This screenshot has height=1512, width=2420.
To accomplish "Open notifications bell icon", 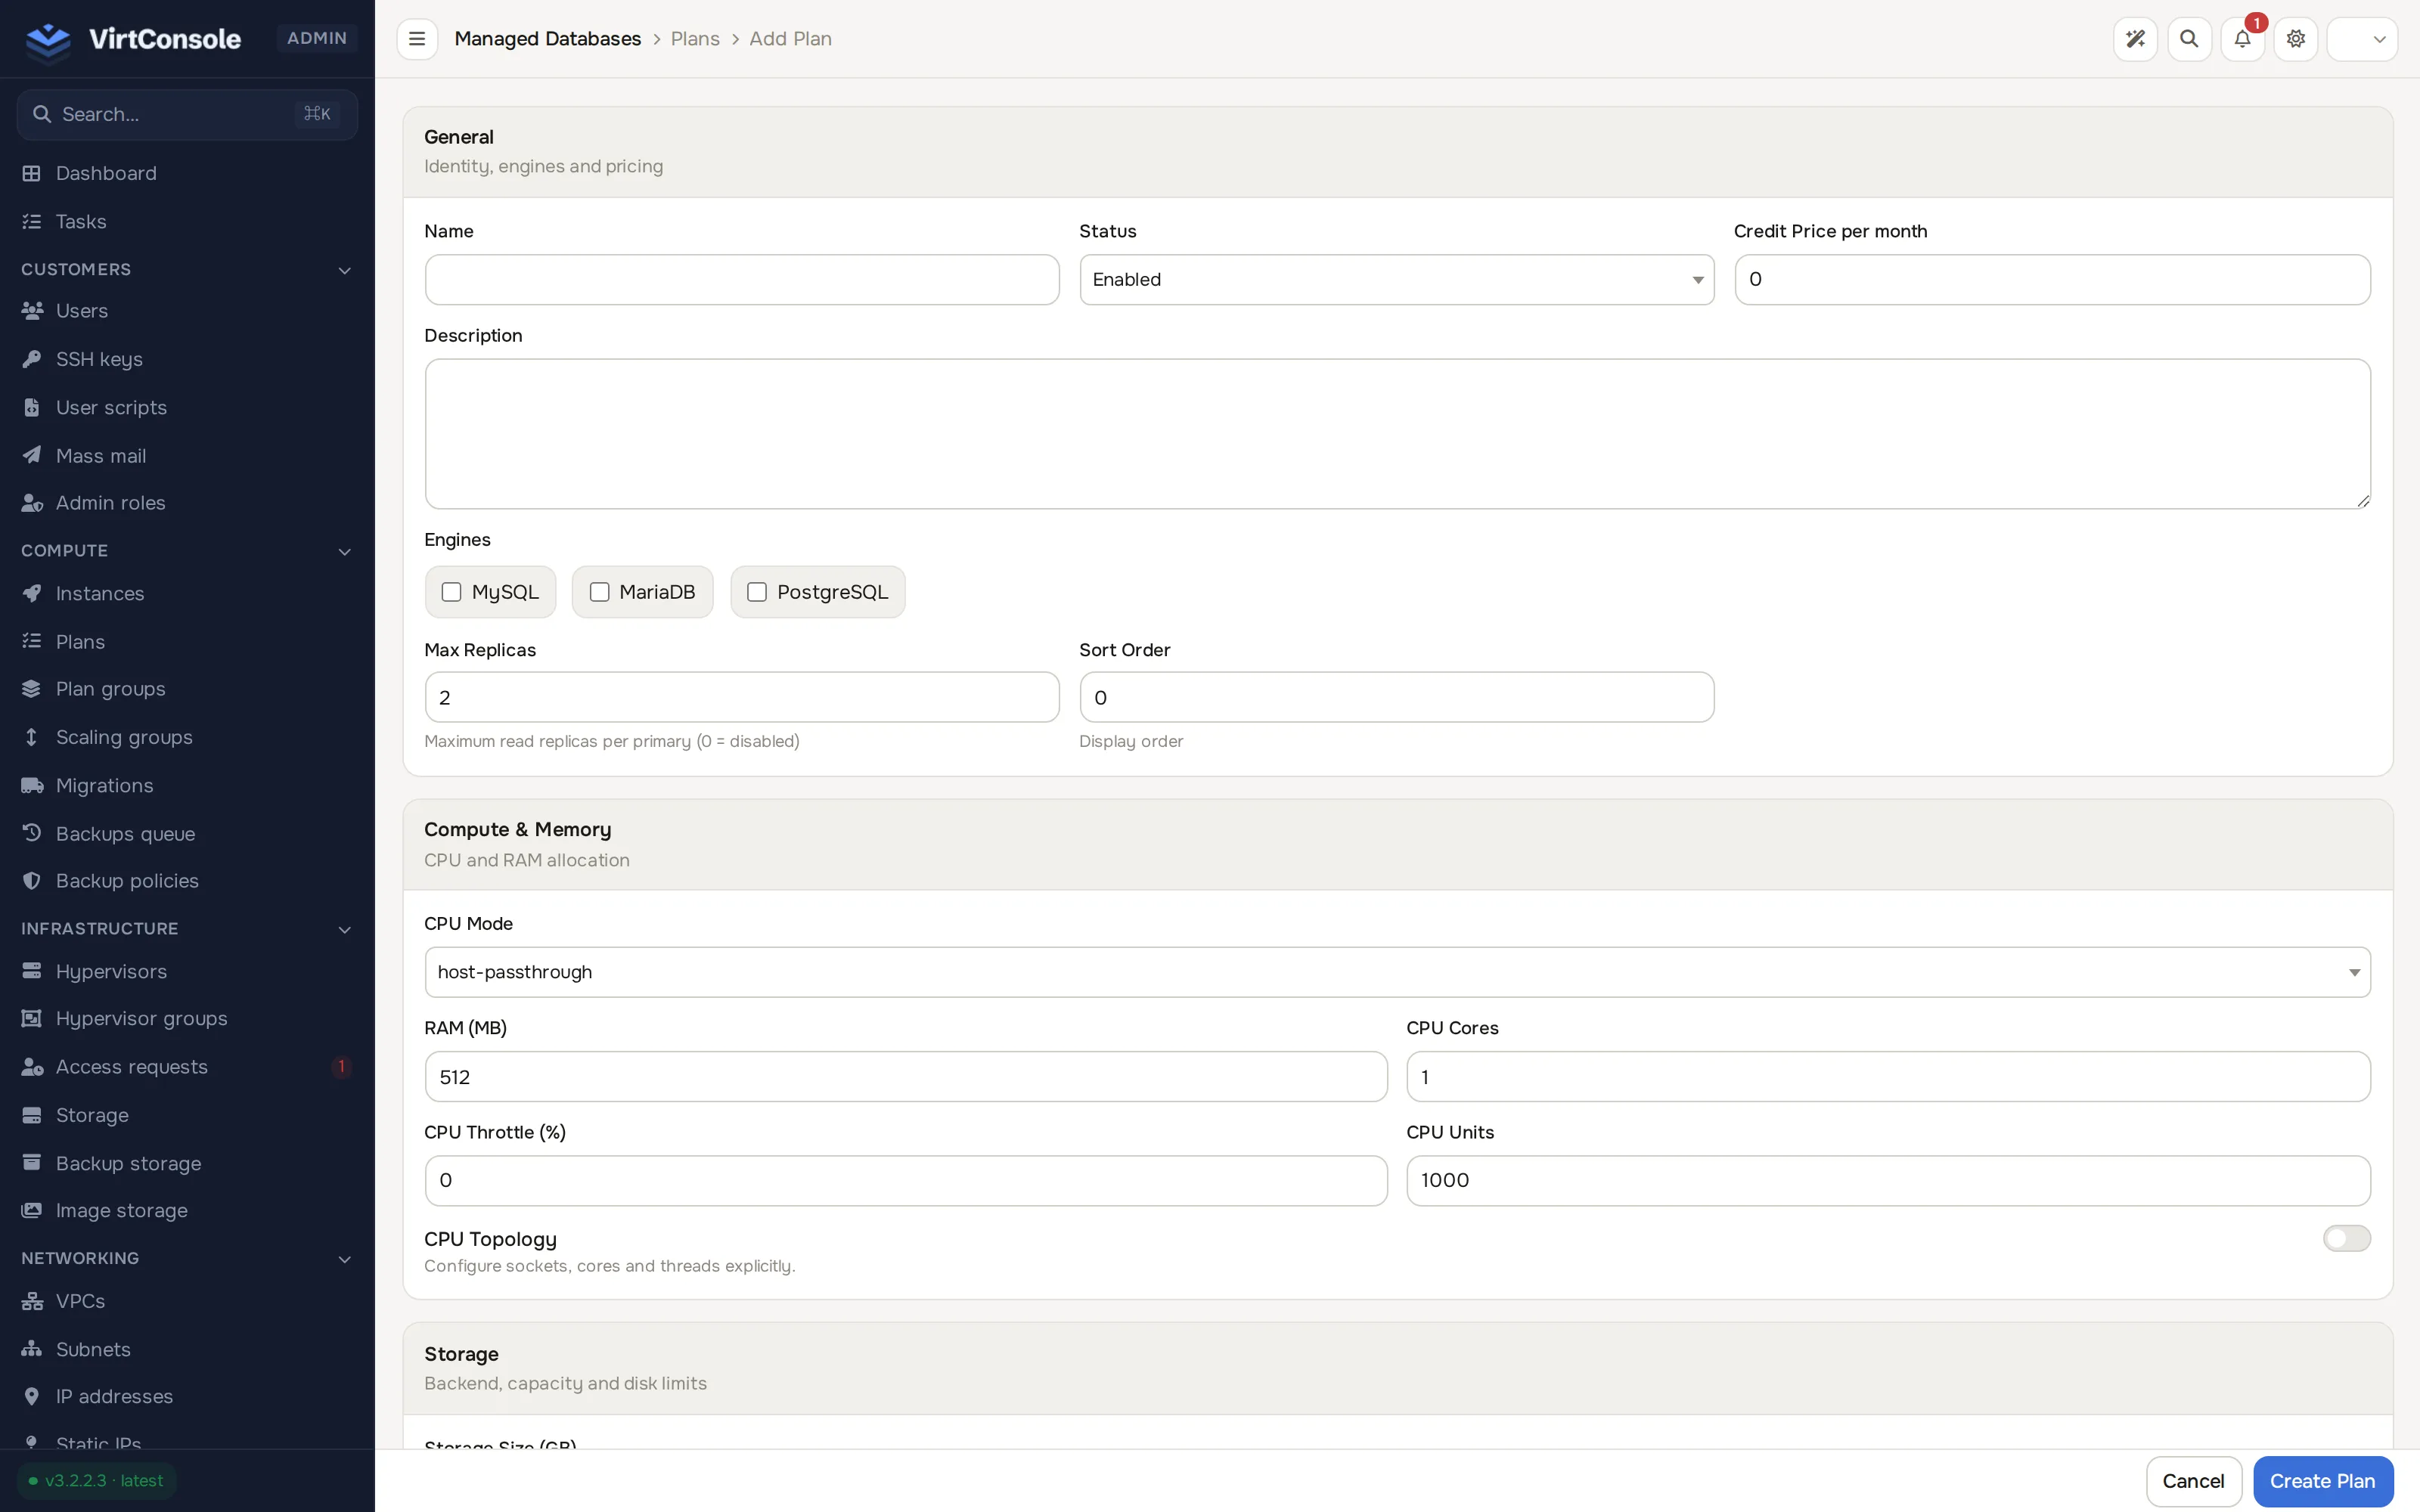I will pos(2242,39).
